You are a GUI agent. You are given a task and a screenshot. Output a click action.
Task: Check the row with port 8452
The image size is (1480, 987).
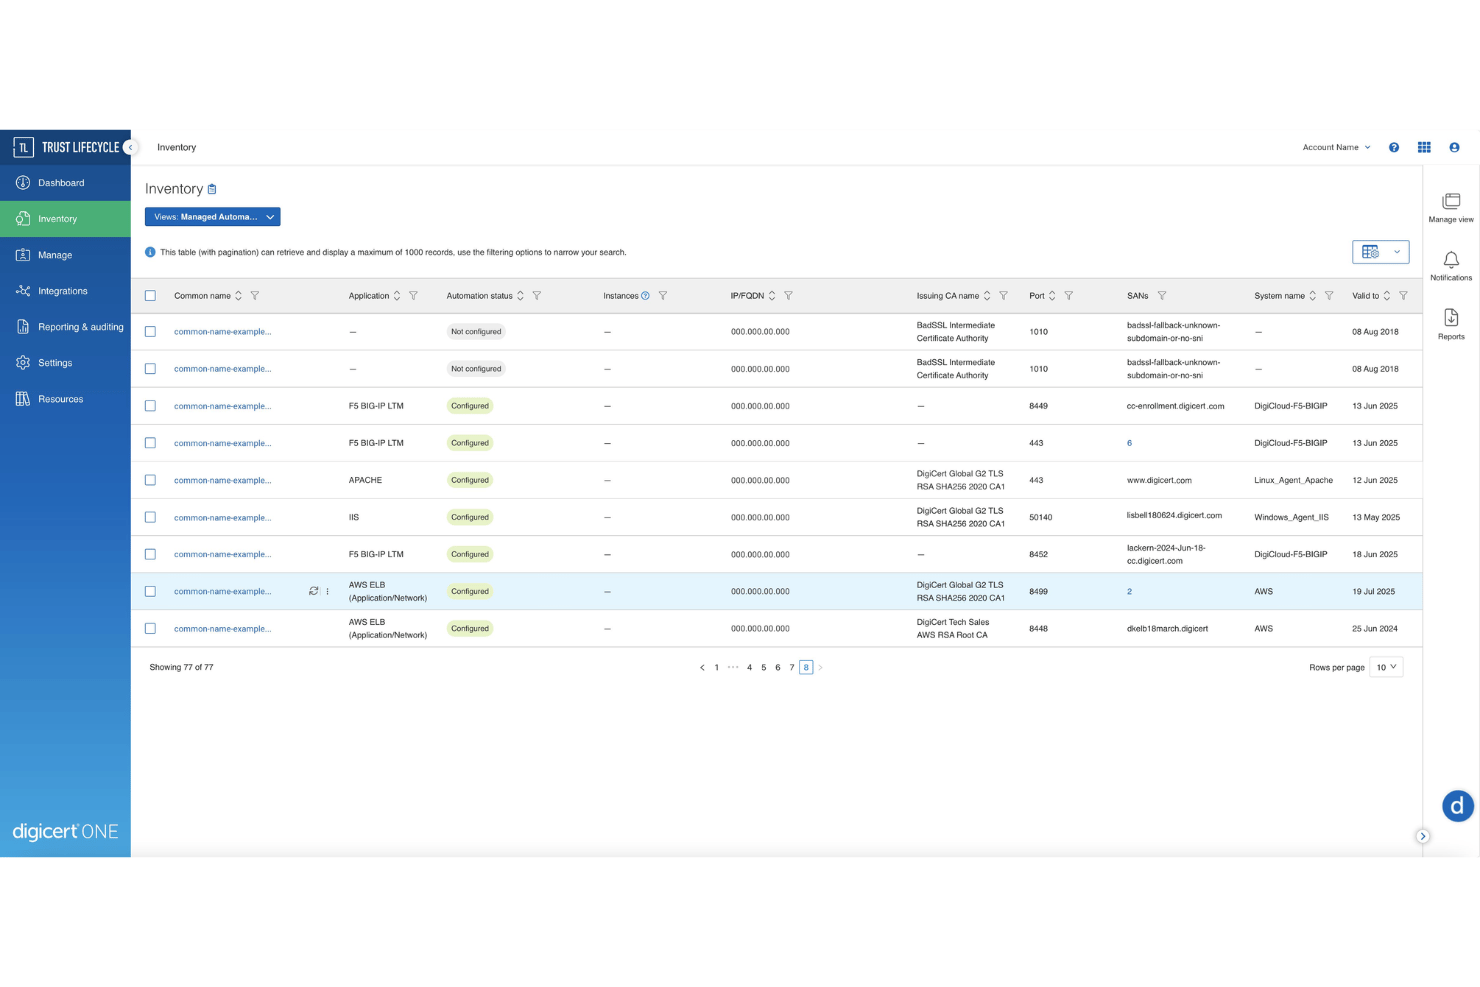150,554
